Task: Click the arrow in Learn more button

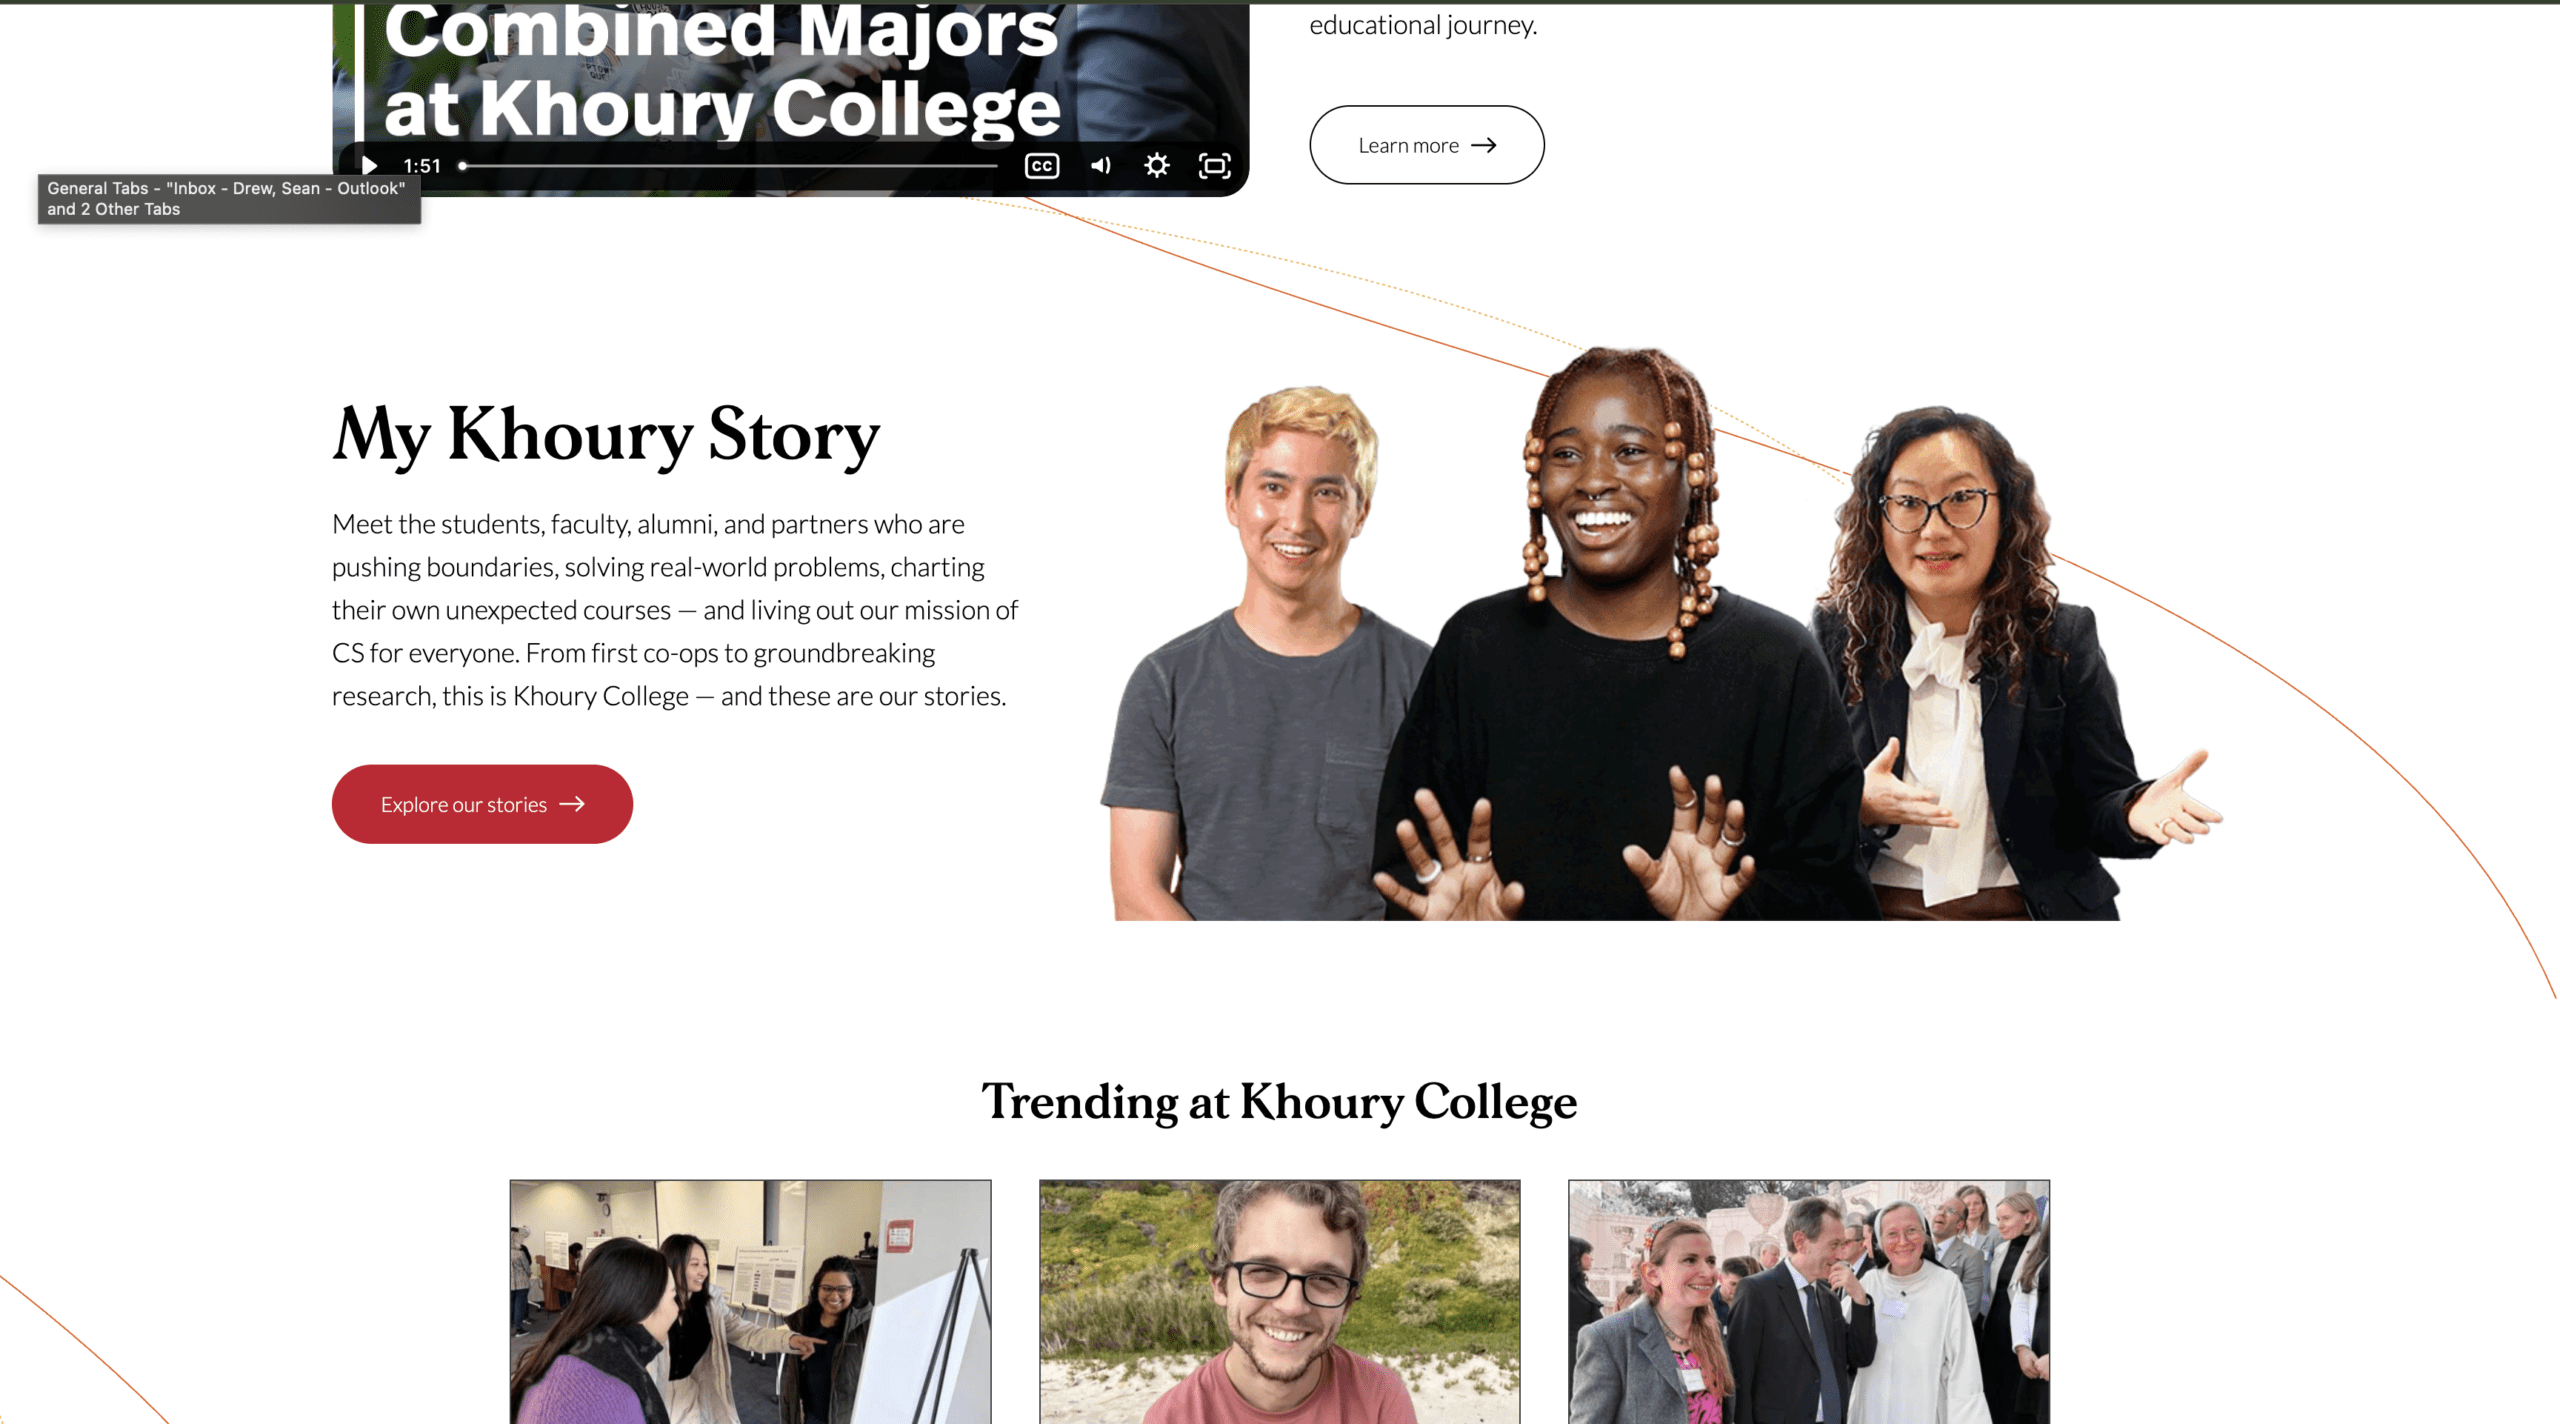Action: (x=1484, y=145)
